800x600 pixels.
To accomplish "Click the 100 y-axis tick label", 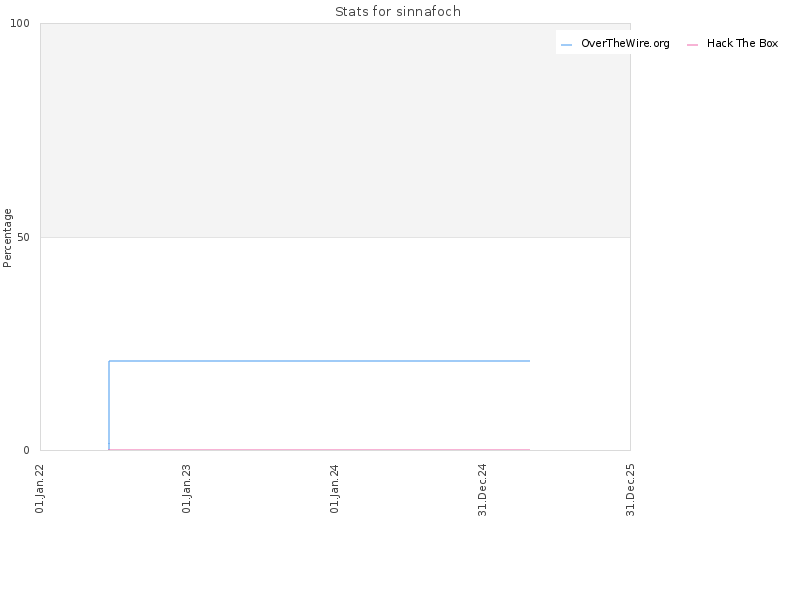I will (x=20, y=23).
